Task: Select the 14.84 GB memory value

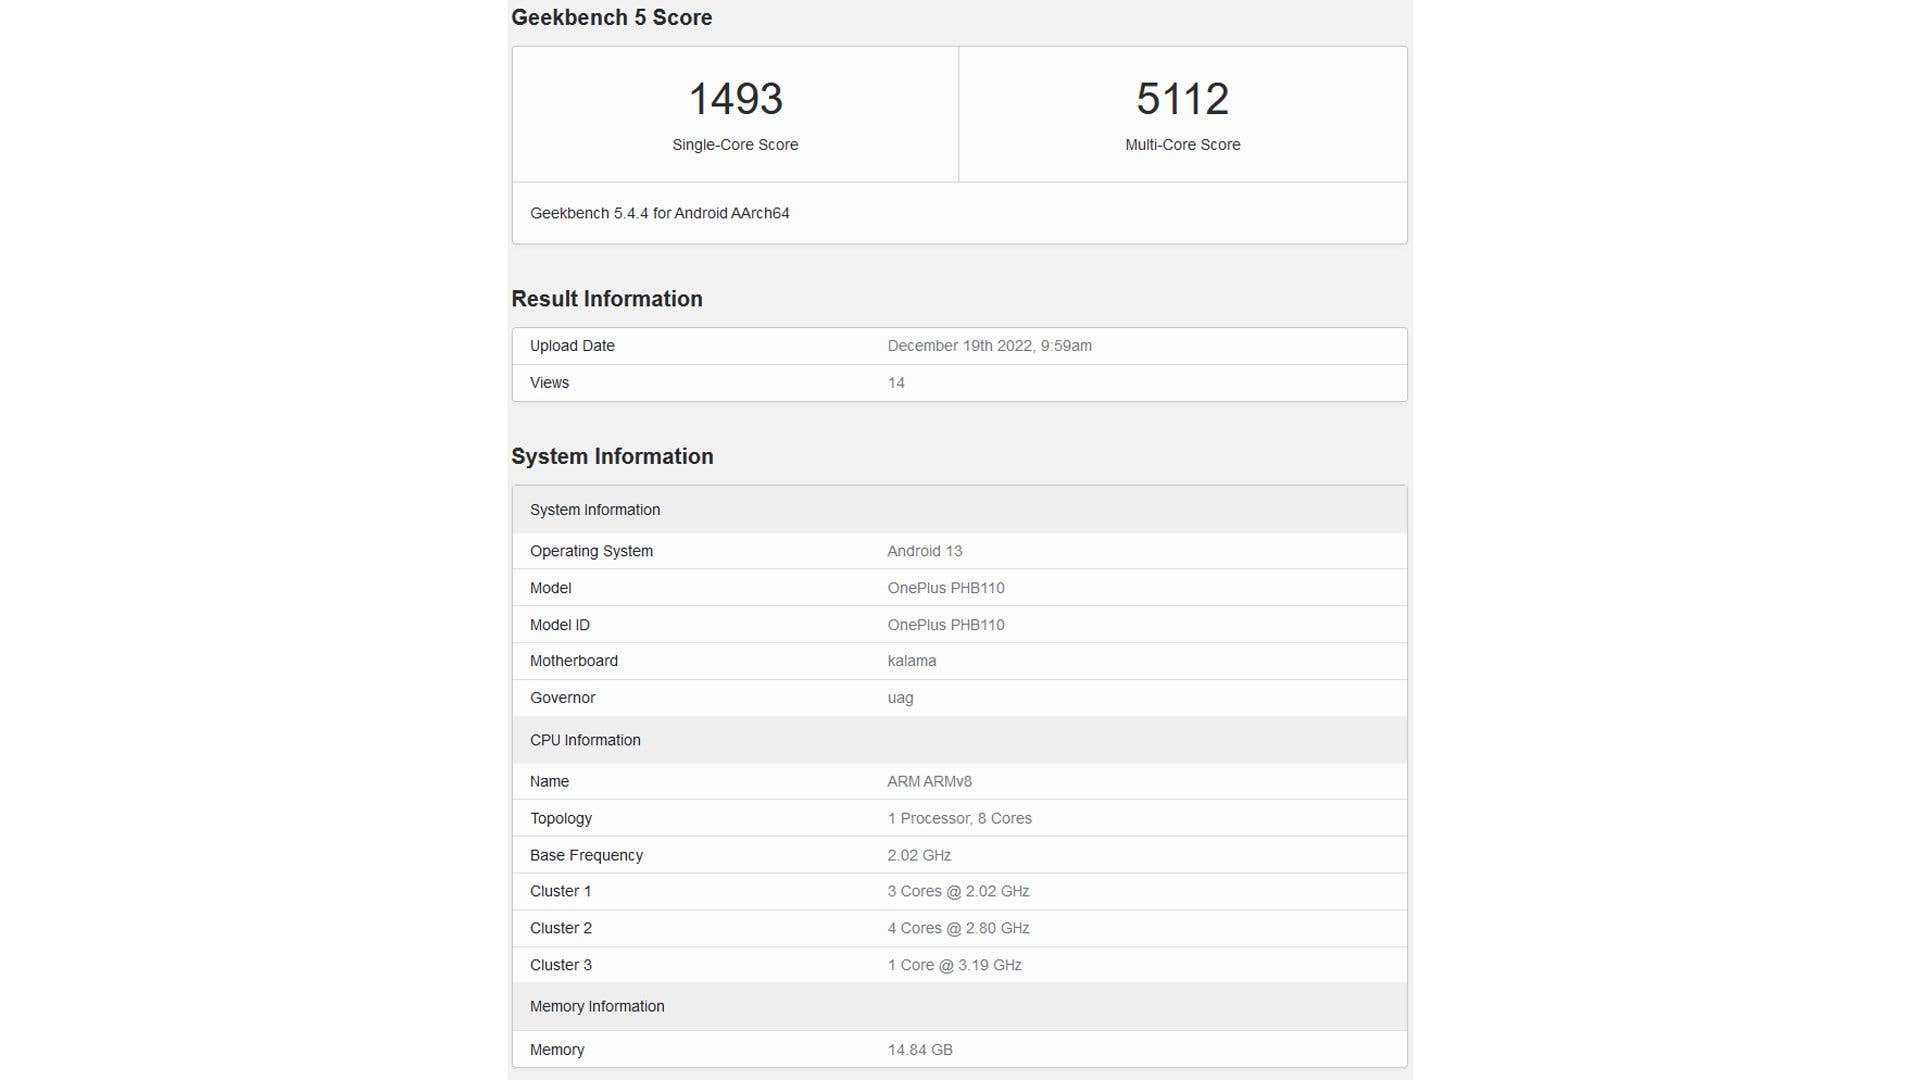Action: pyautogui.click(x=919, y=1049)
